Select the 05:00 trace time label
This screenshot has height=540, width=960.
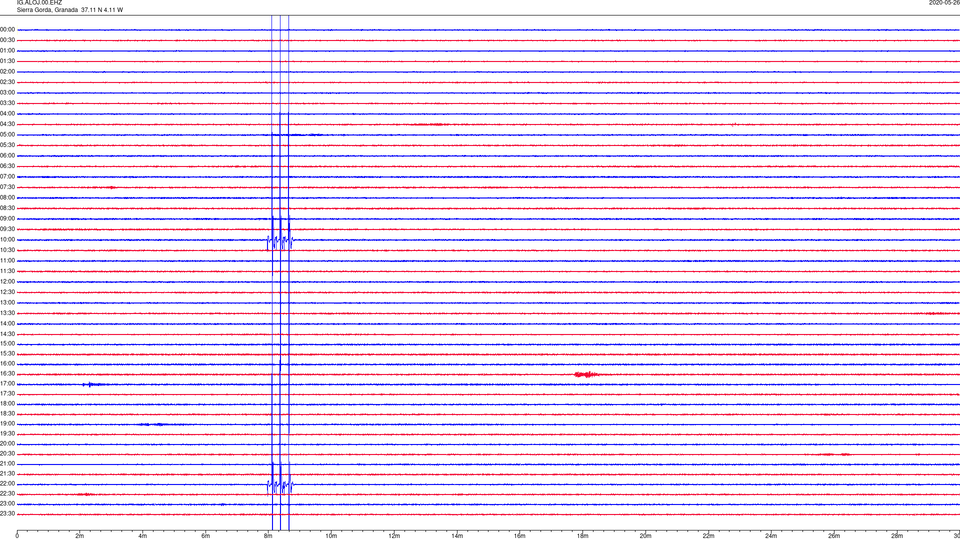pos(7,135)
